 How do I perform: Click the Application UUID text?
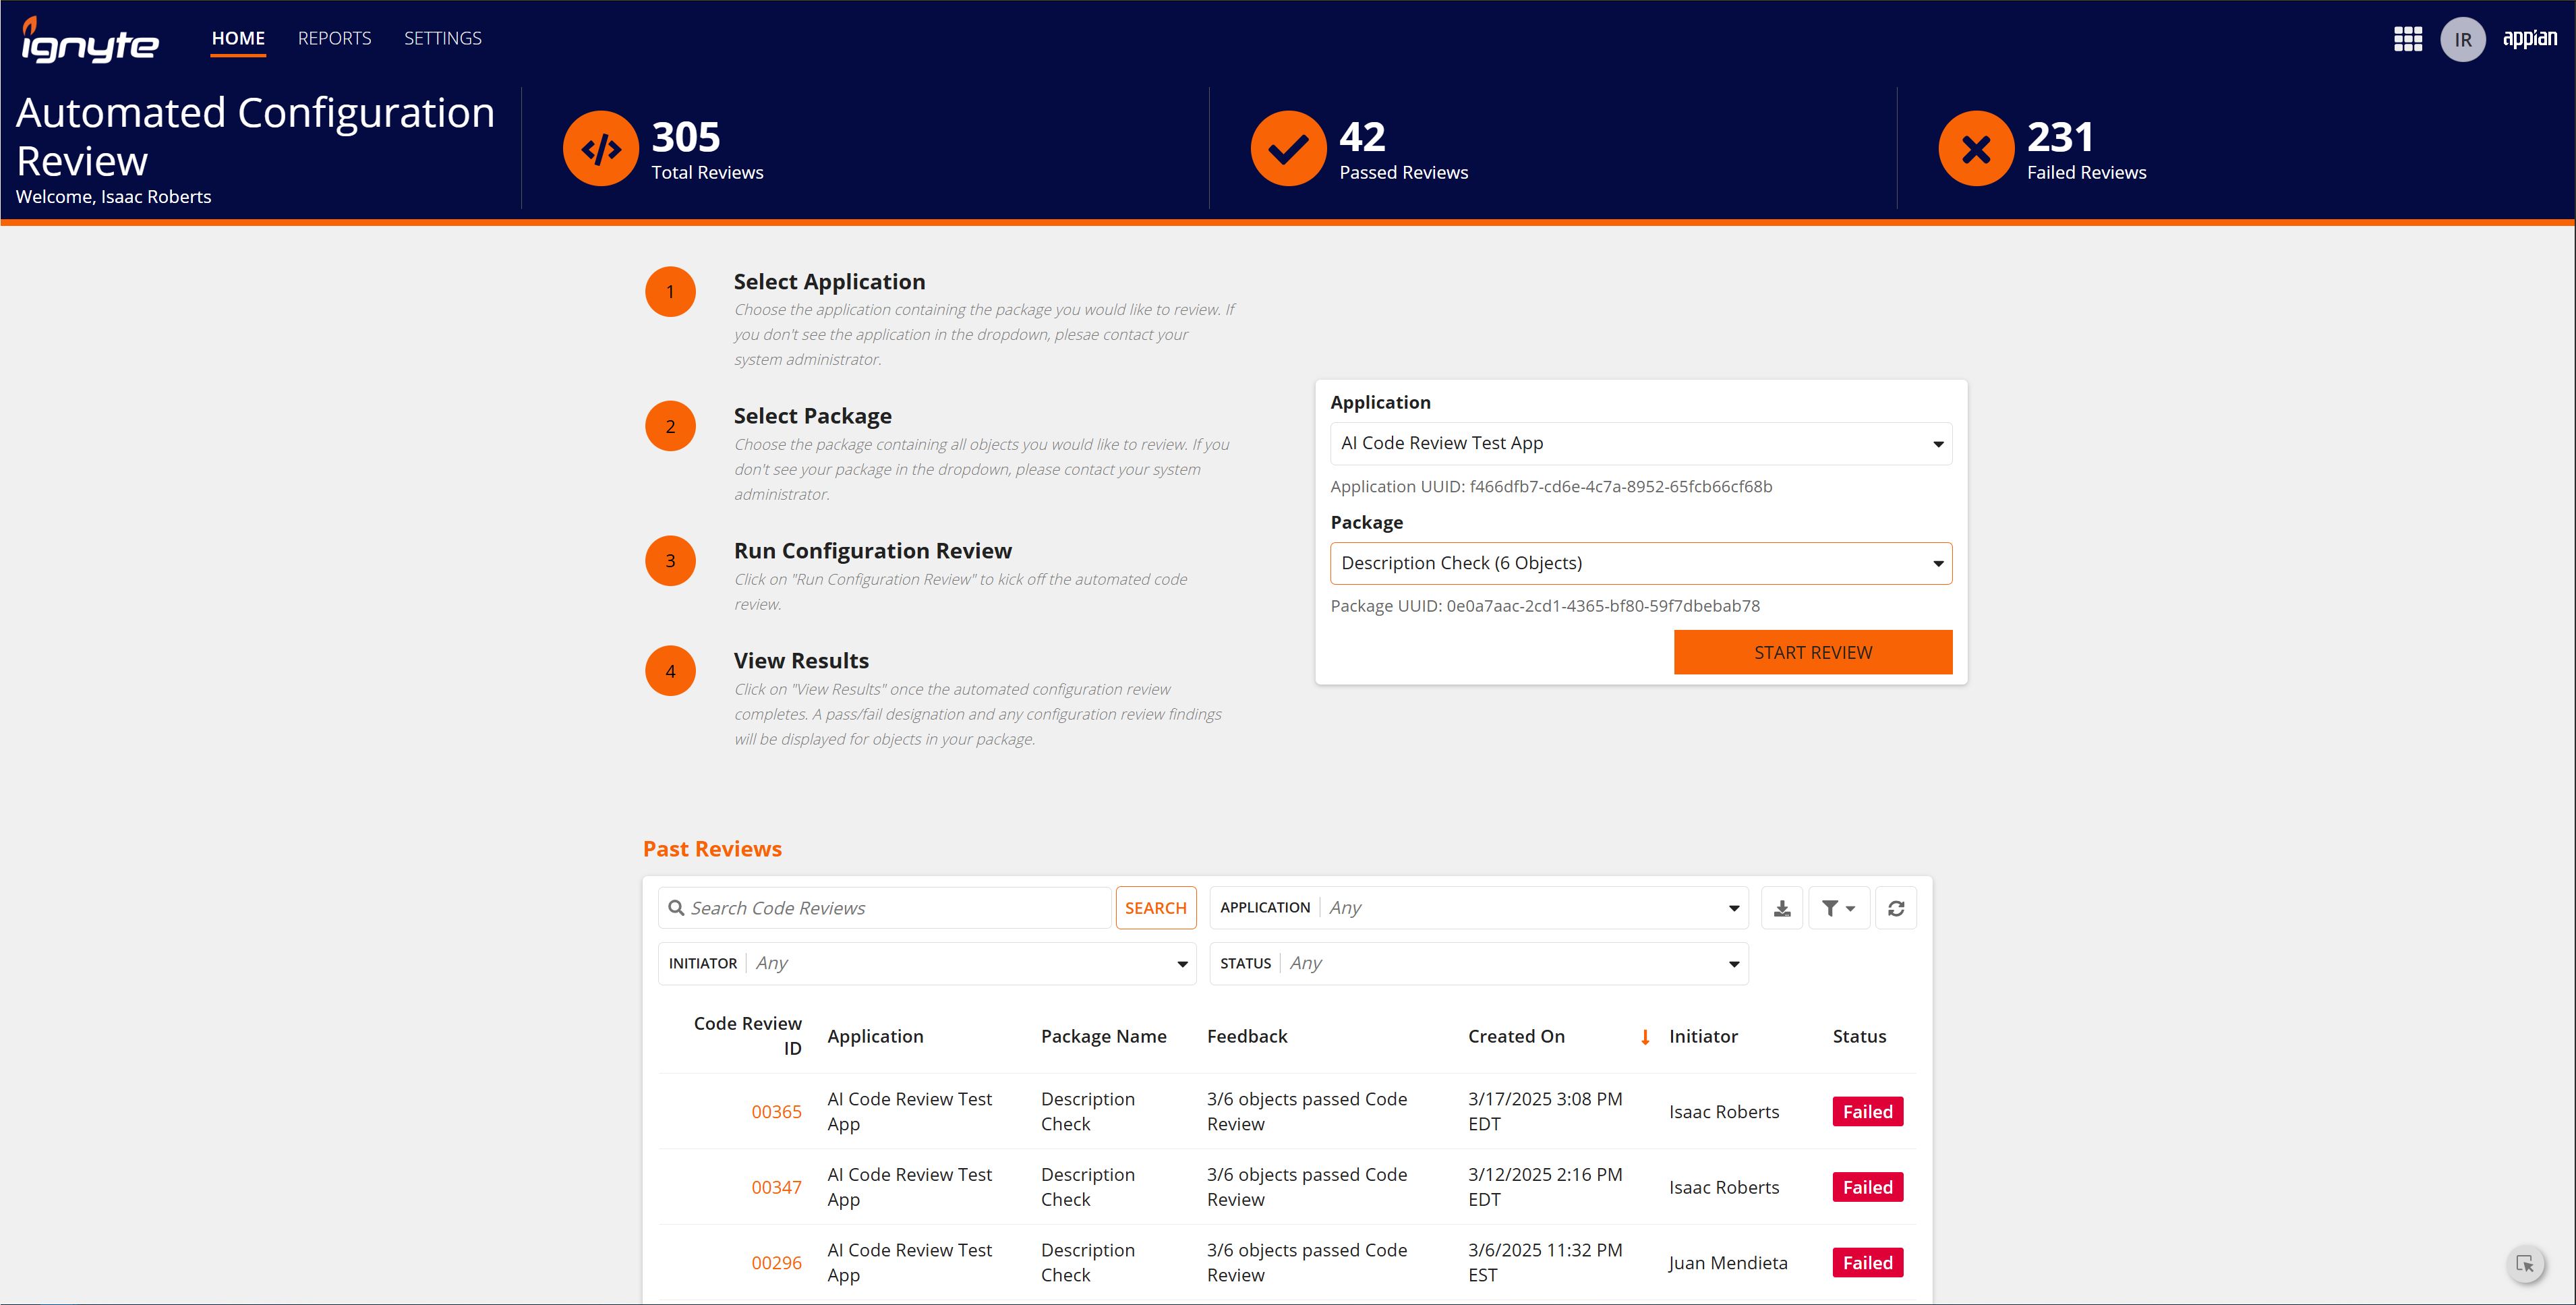1551,487
